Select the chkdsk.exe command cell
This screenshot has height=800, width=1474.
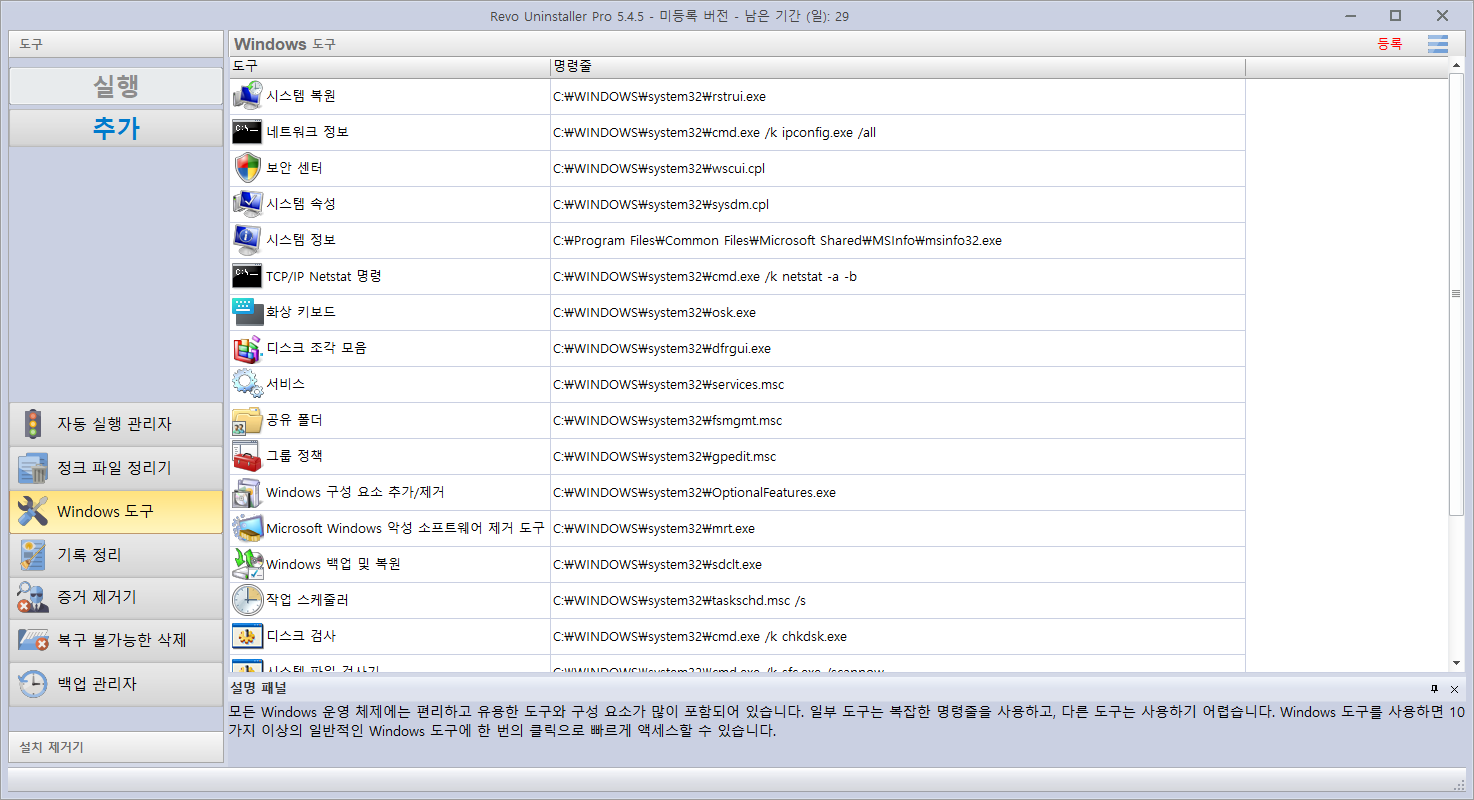(898, 637)
